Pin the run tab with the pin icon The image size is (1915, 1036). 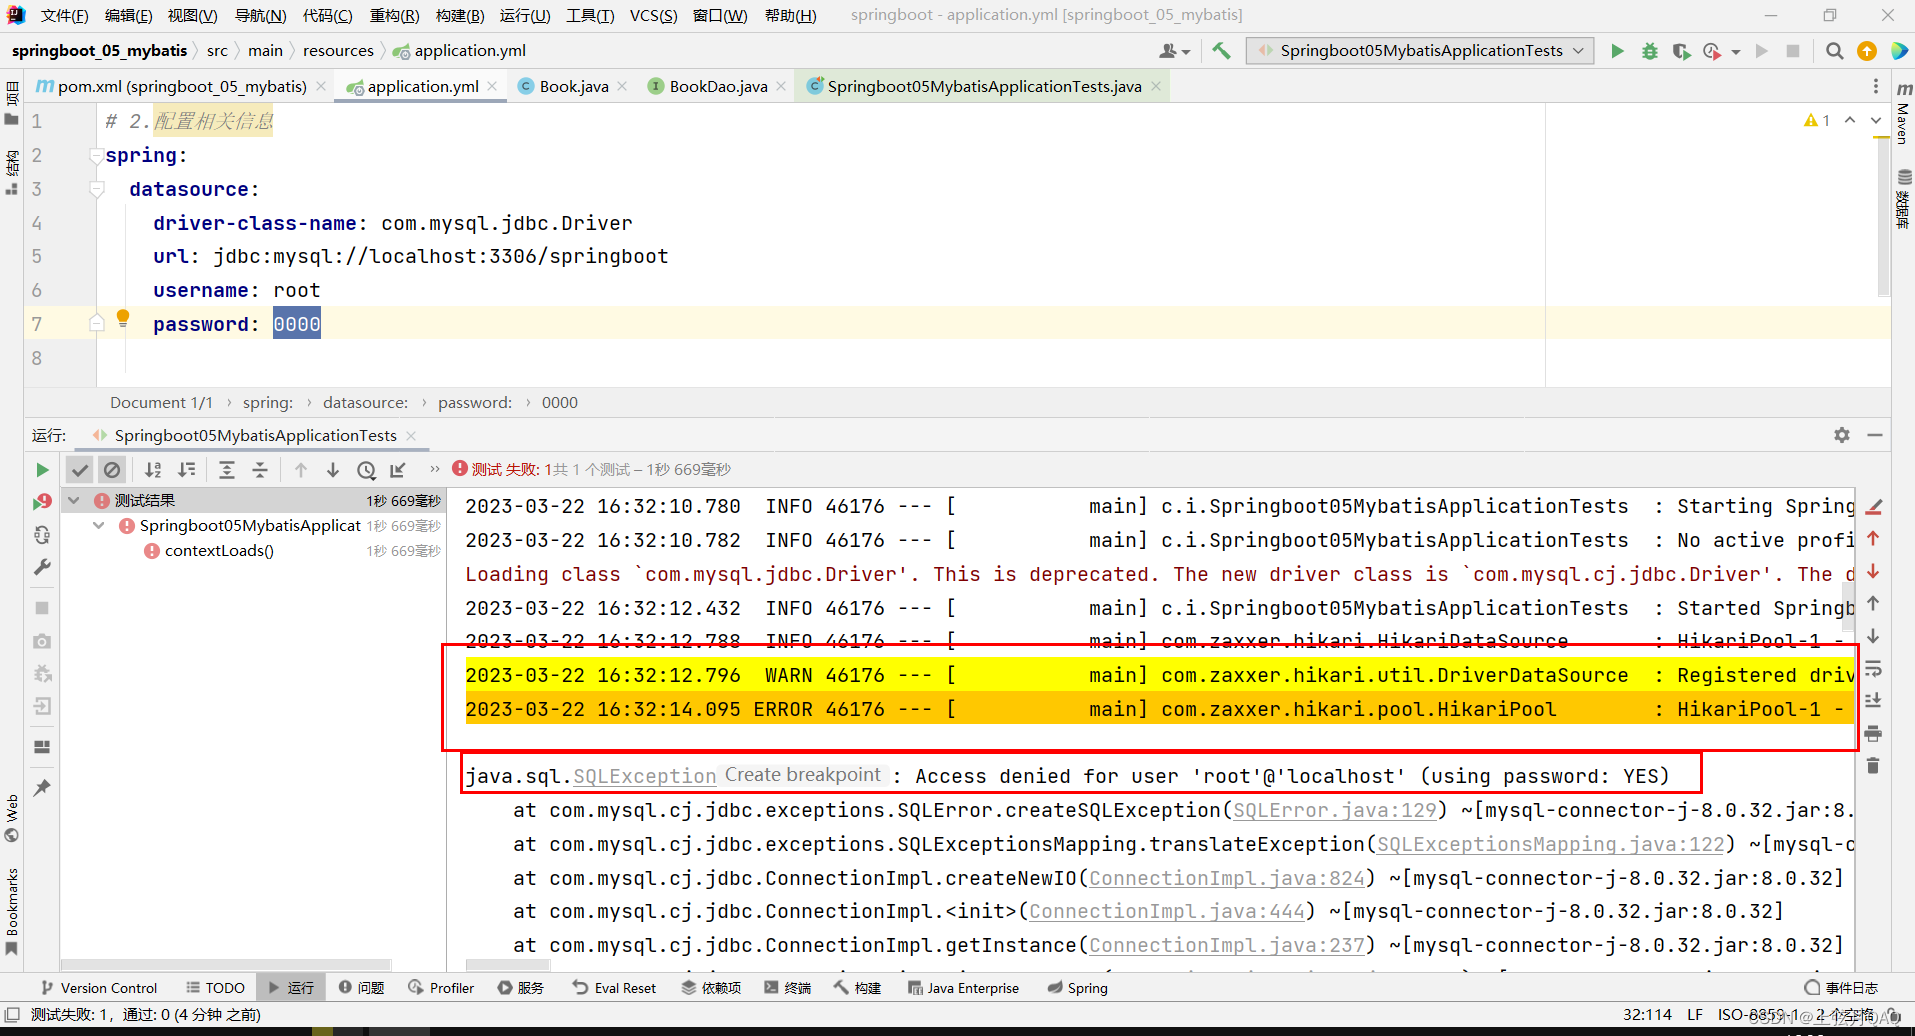42,787
